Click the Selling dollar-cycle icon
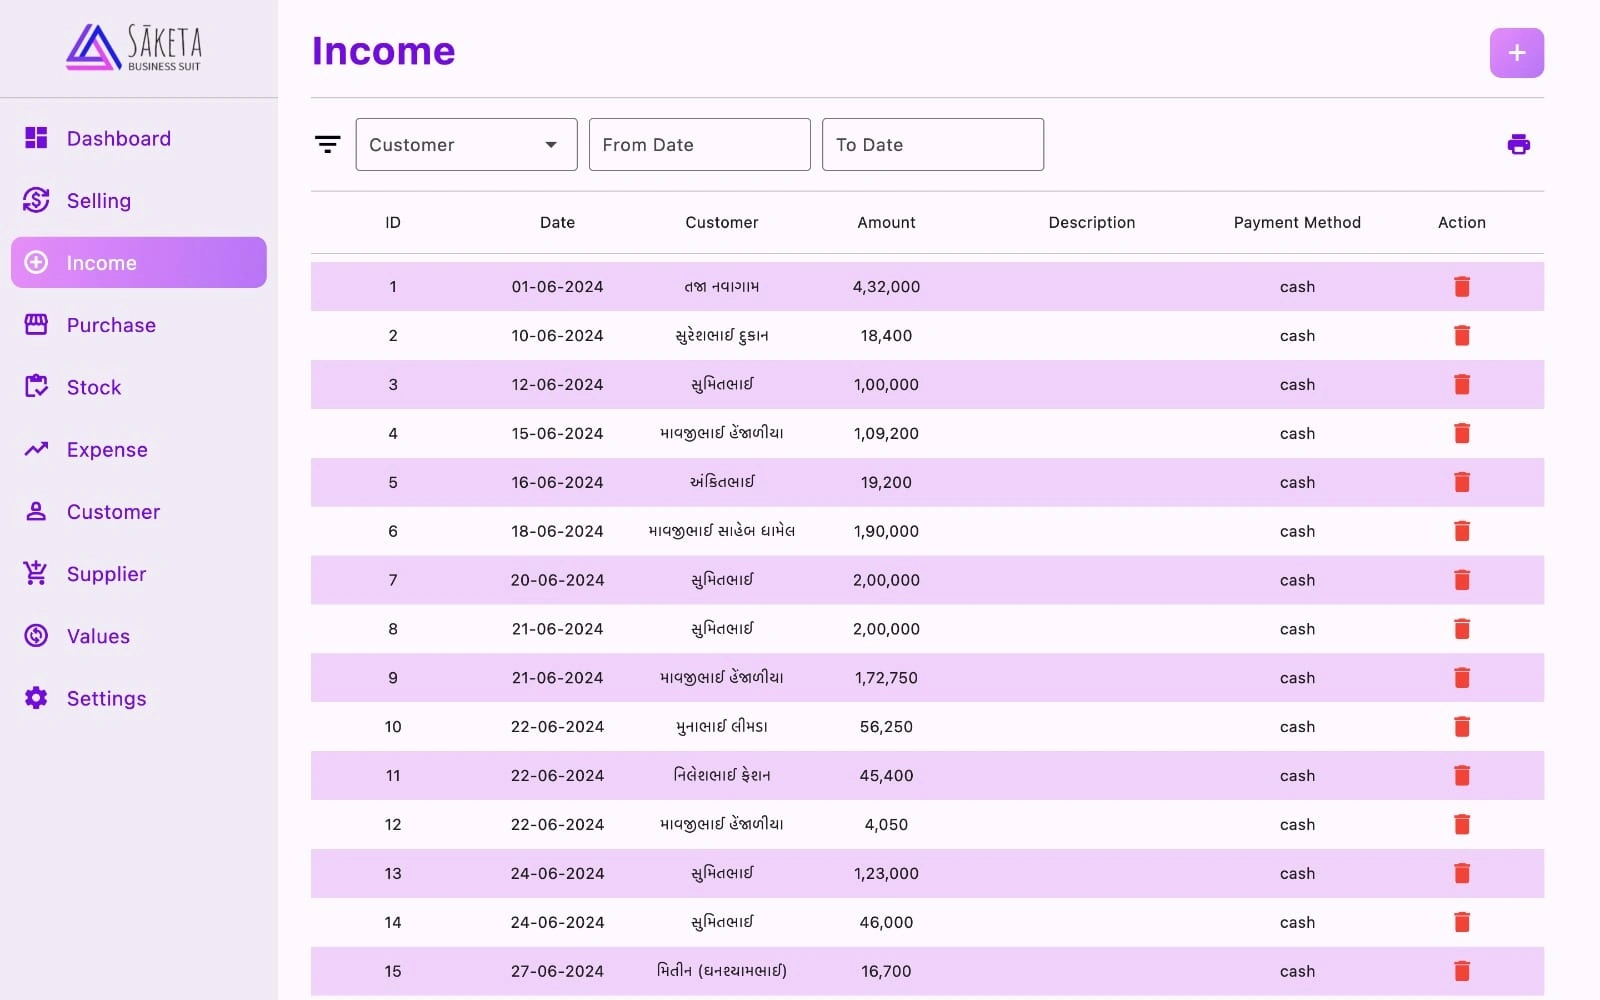Screen dimensions: 1600x1000 [x=36, y=200]
